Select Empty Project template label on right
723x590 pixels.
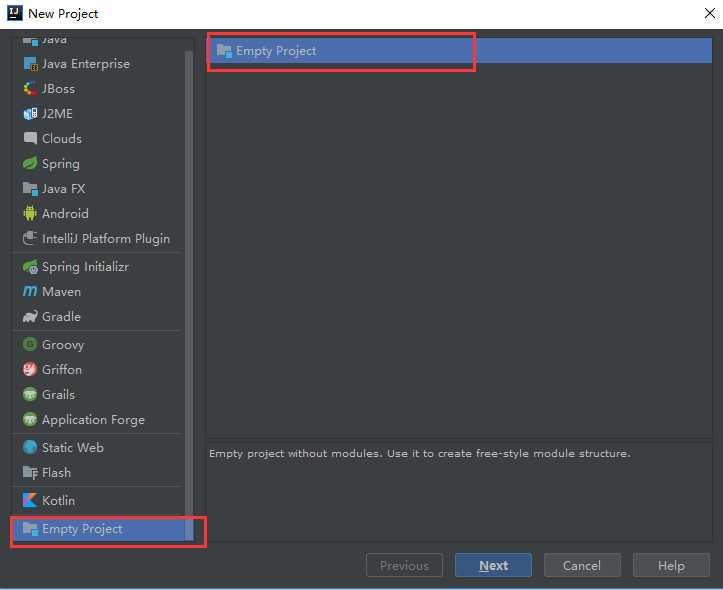pyautogui.click(x=276, y=51)
